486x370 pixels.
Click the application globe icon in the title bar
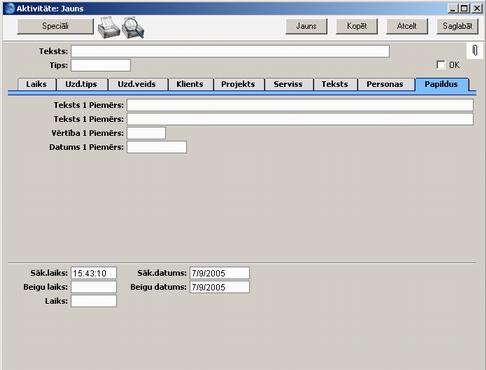click(x=10, y=8)
